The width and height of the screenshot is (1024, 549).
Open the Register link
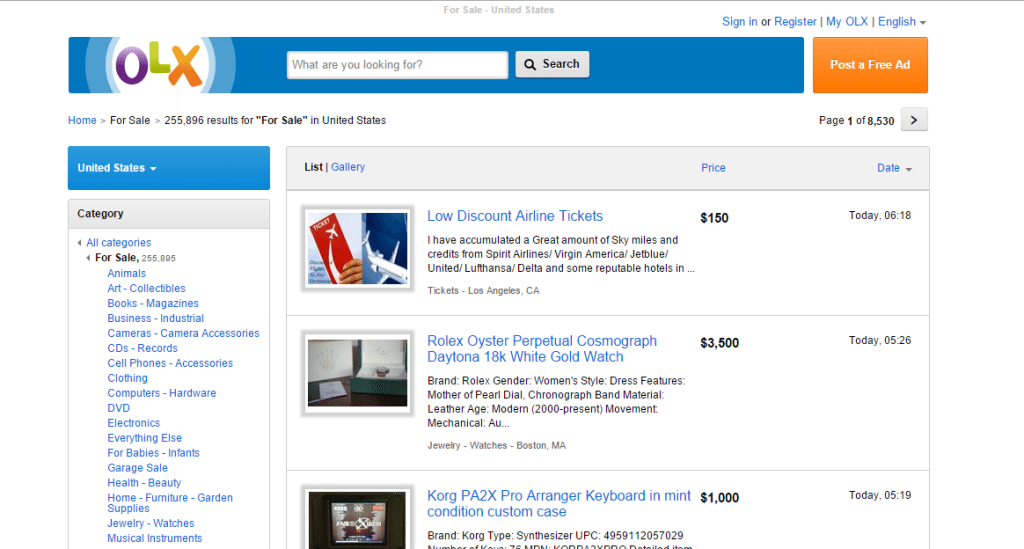coord(795,22)
